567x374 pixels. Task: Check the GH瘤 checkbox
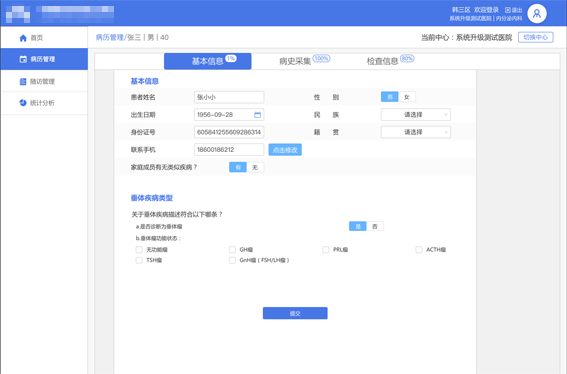pyautogui.click(x=232, y=250)
